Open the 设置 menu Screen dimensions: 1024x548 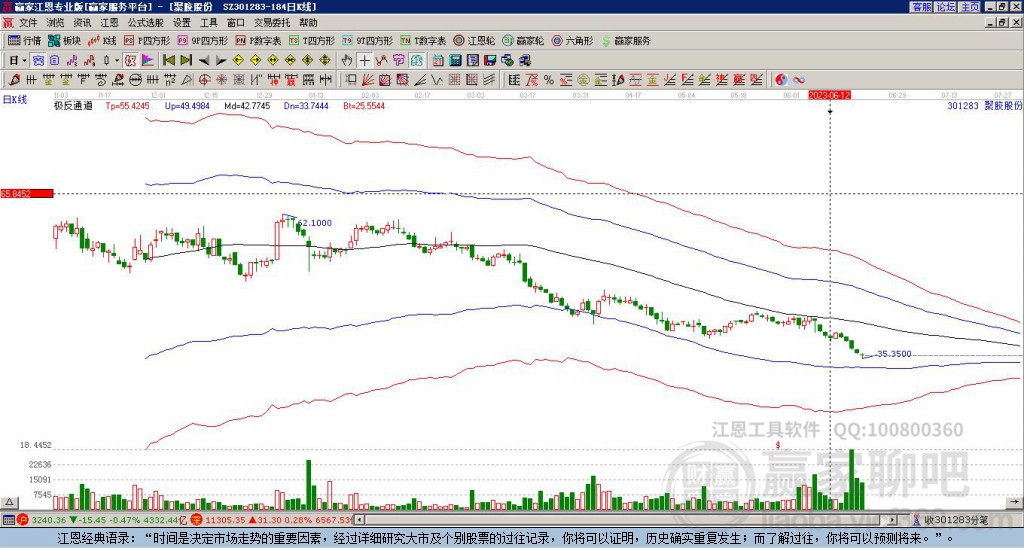(x=182, y=23)
